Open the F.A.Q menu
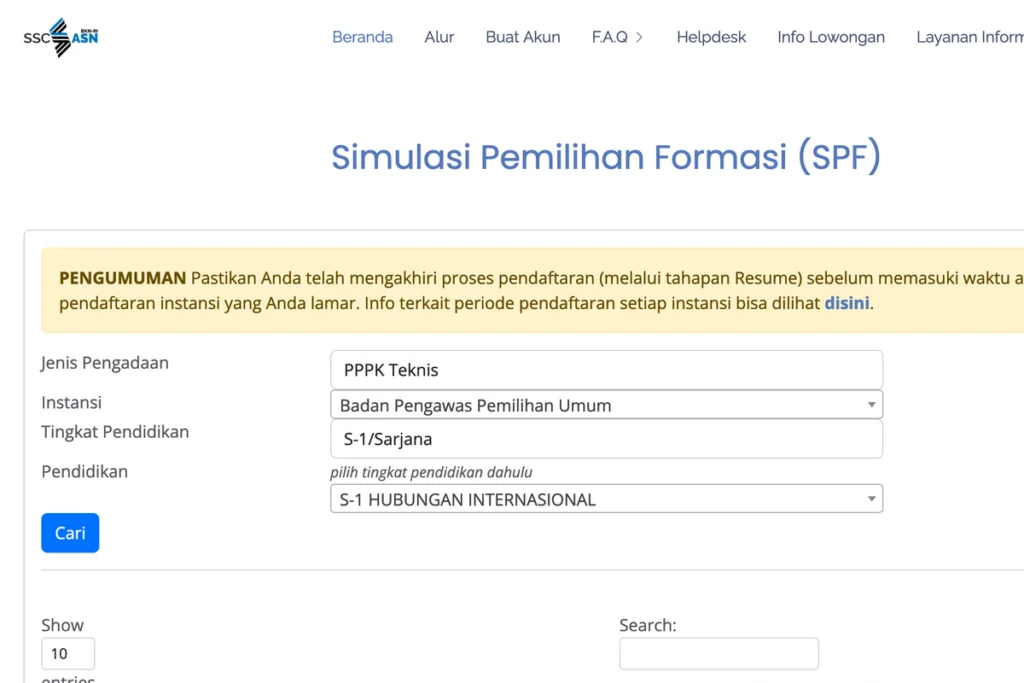This screenshot has height=683, width=1024. [609, 37]
